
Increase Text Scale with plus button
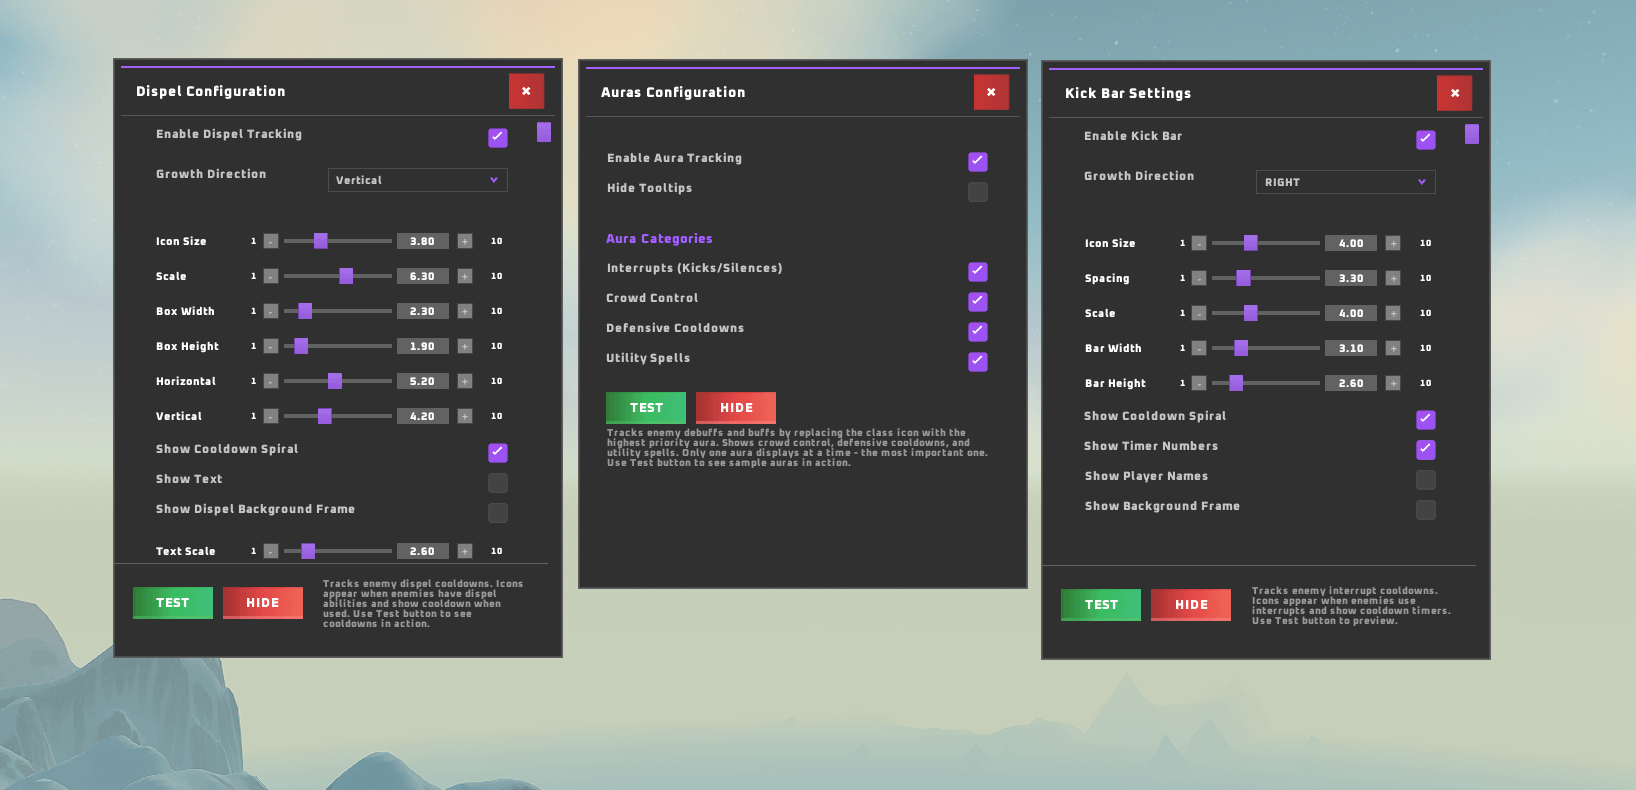[465, 551]
